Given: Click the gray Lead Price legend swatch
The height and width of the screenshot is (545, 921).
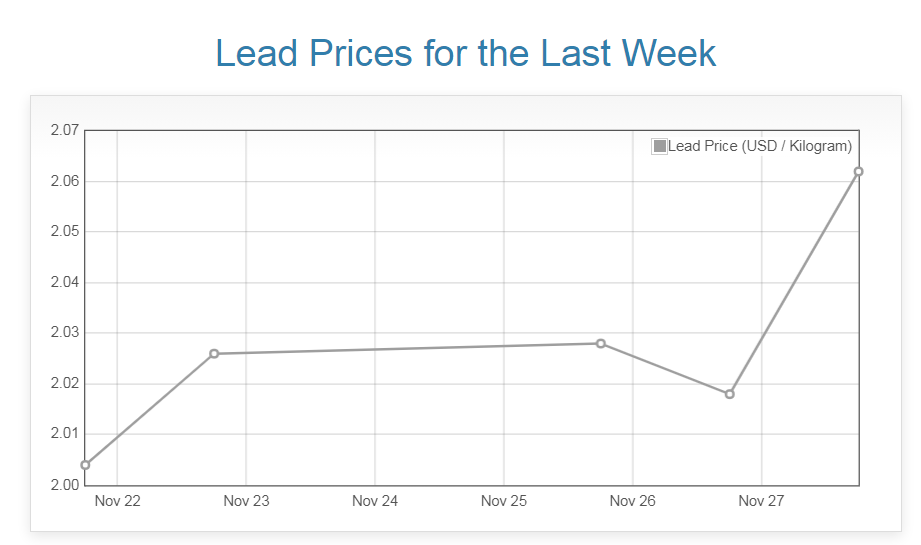Looking at the screenshot, I should point(659,146).
